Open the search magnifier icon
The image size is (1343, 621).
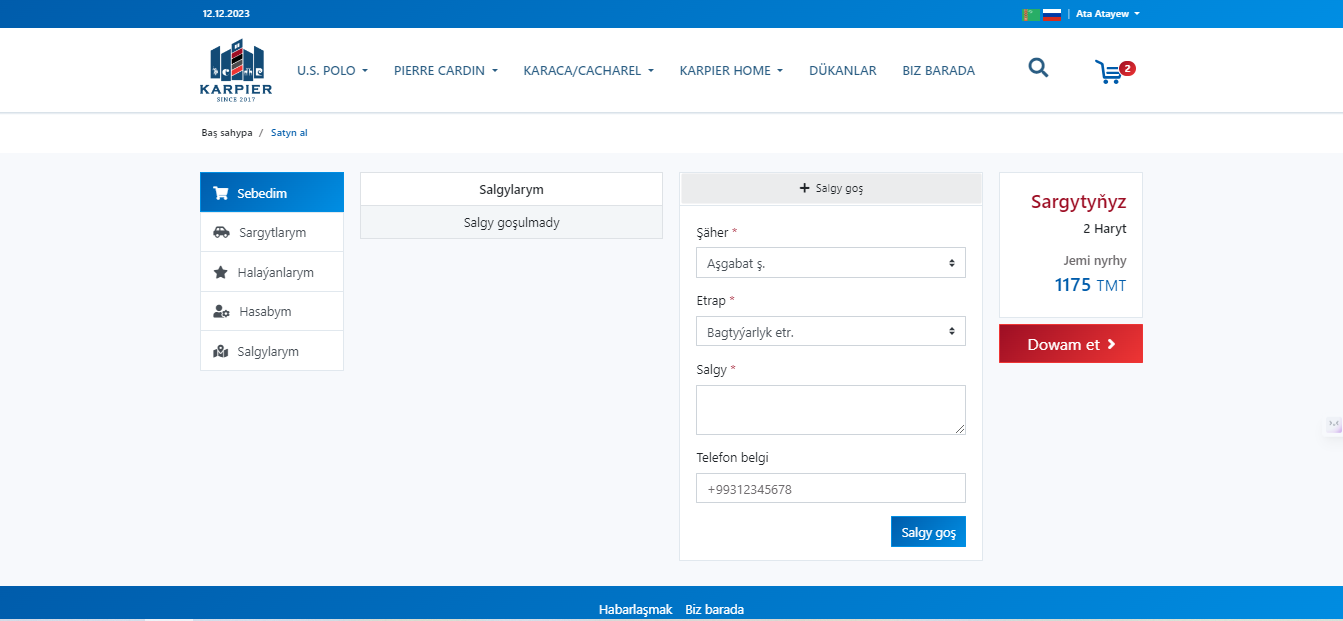tap(1038, 68)
